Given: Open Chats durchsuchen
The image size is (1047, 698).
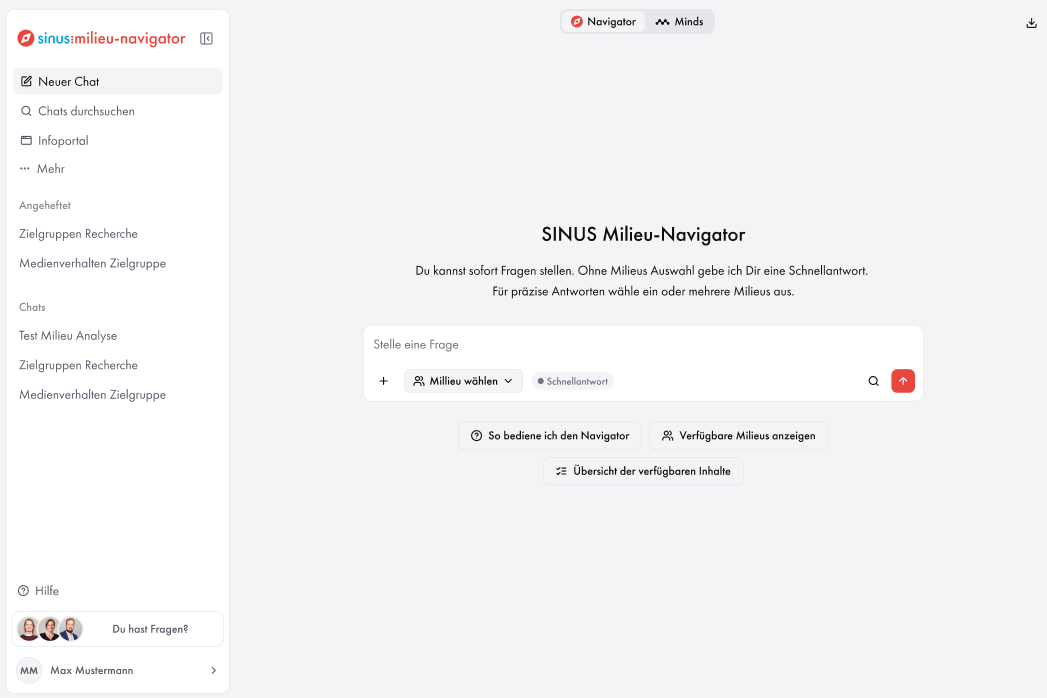Looking at the screenshot, I should pyautogui.click(x=118, y=111).
